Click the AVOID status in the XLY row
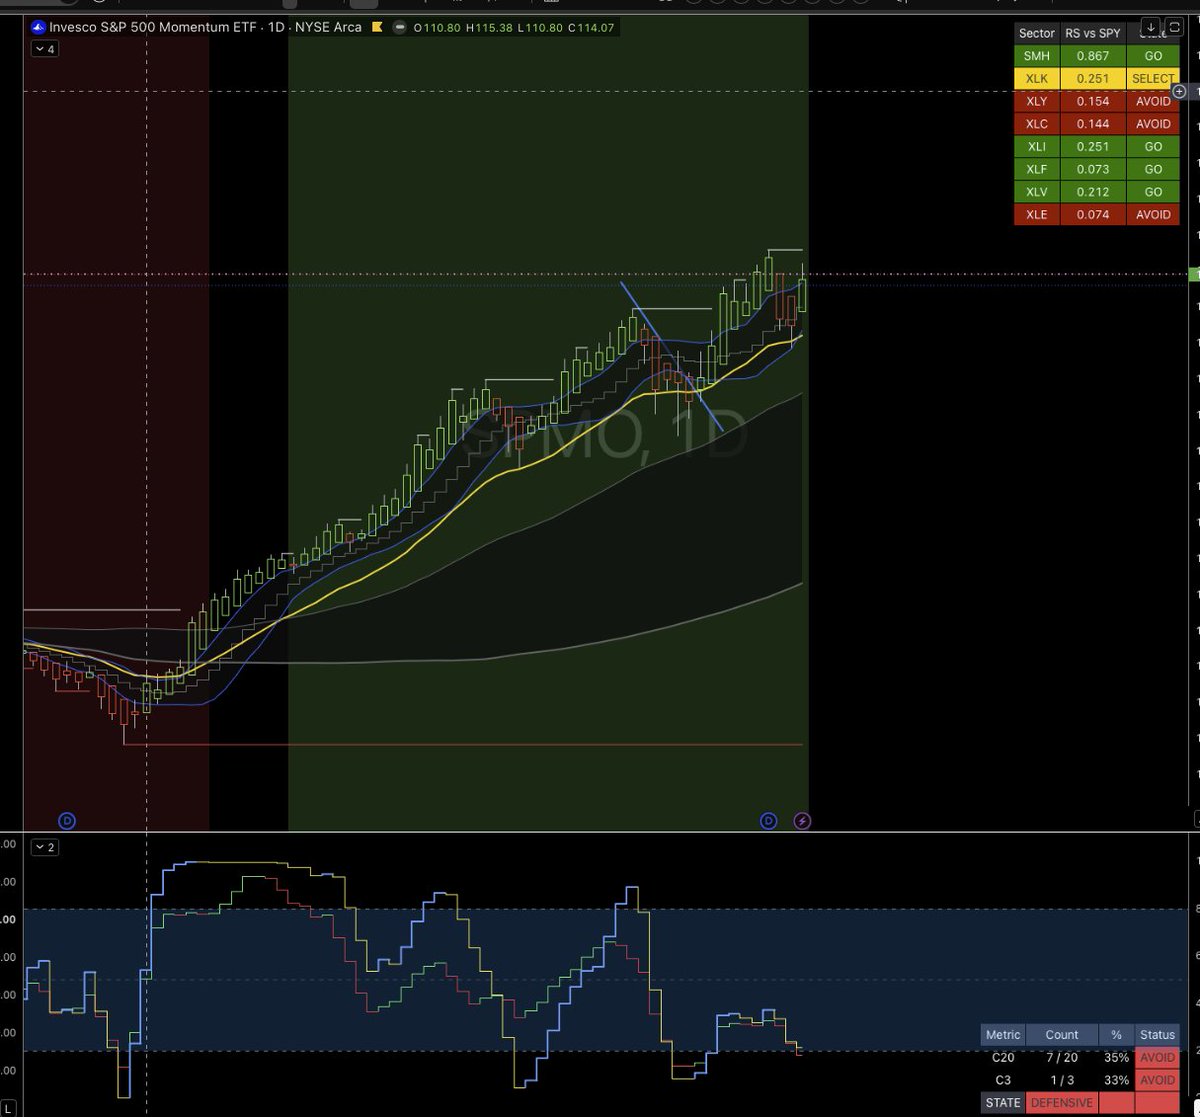Image resolution: width=1200 pixels, height=1117 pixels. point(1153,101)
